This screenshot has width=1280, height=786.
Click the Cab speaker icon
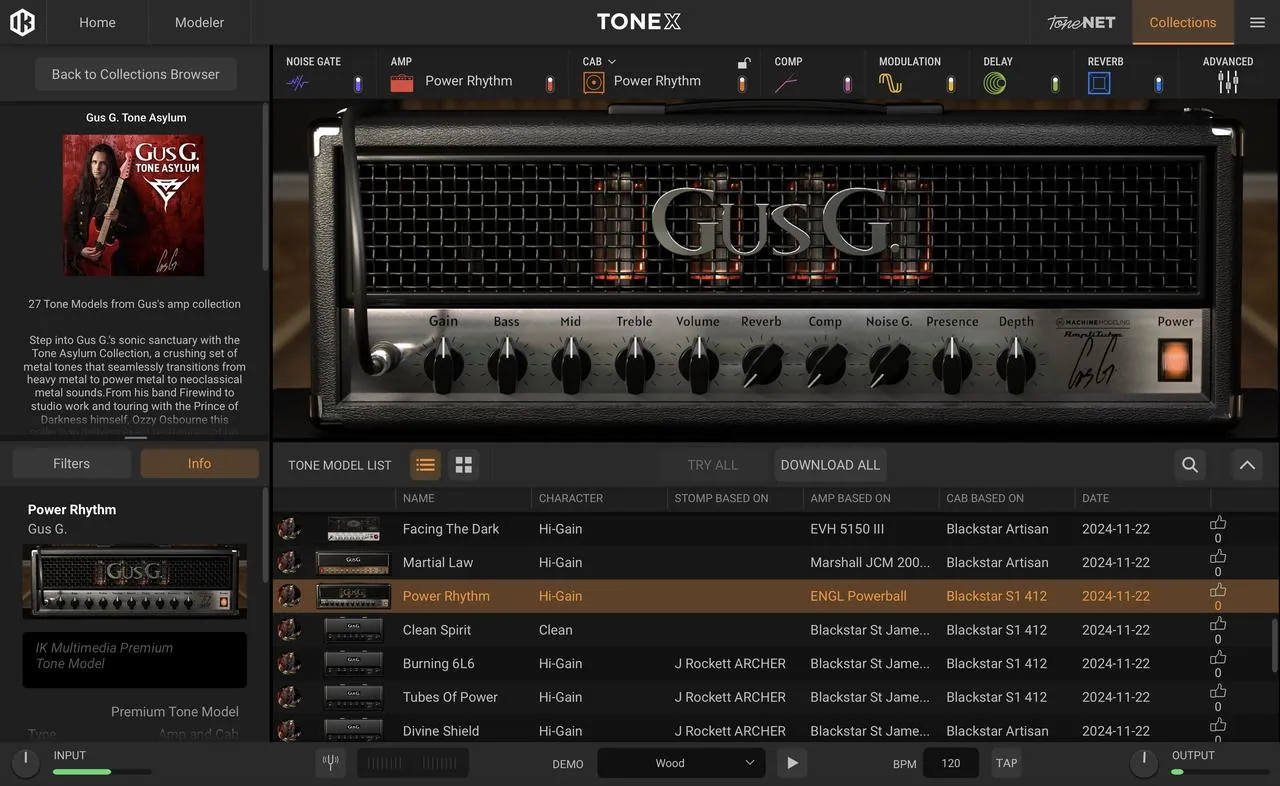[x=594, y=83]
